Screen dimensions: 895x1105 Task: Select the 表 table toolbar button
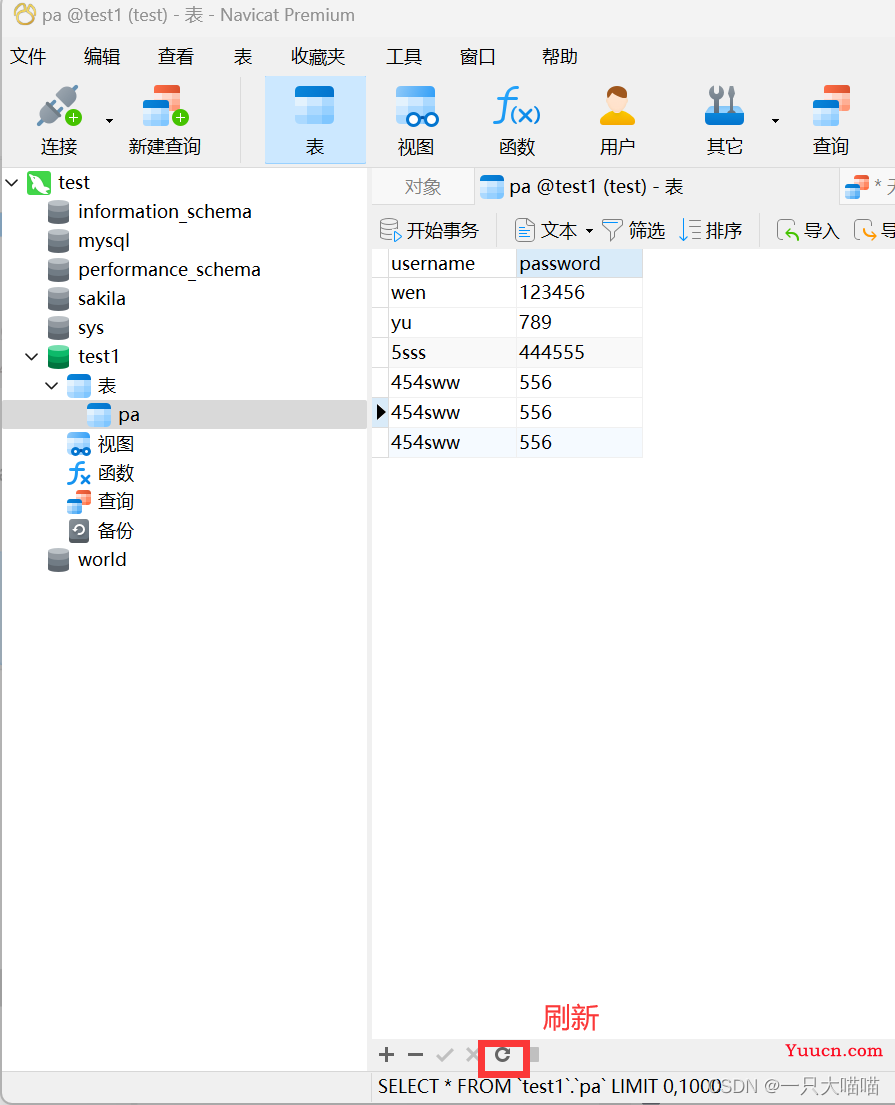click(x=315, y=120)
